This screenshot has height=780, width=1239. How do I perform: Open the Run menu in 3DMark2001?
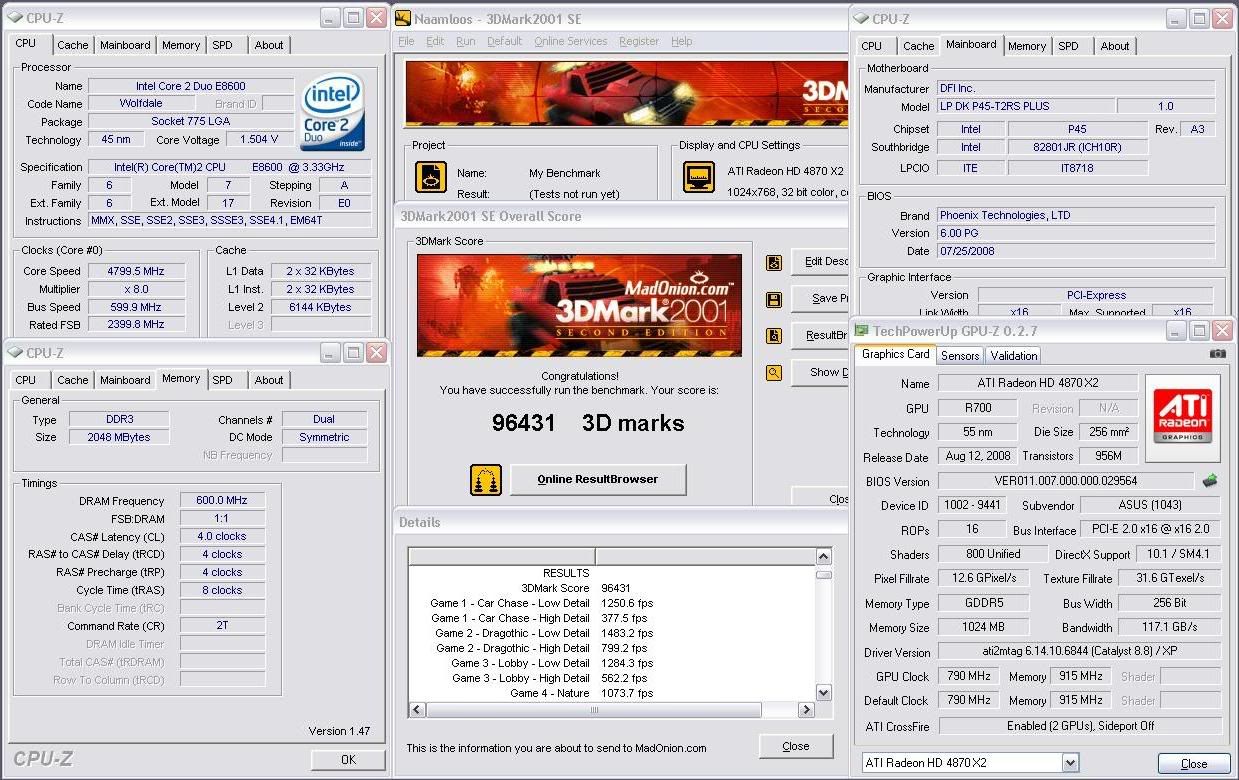465,41
